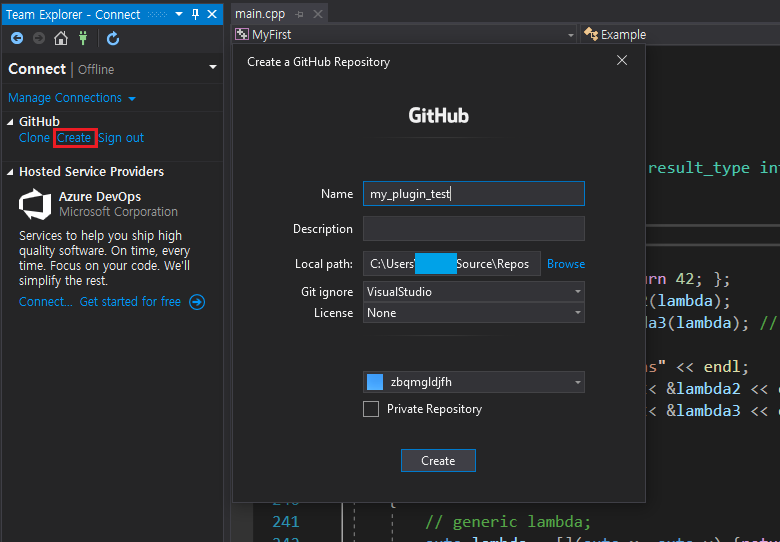Open the Manage Connections dropdown
The image size is (780, 542).
pos(72,98)
